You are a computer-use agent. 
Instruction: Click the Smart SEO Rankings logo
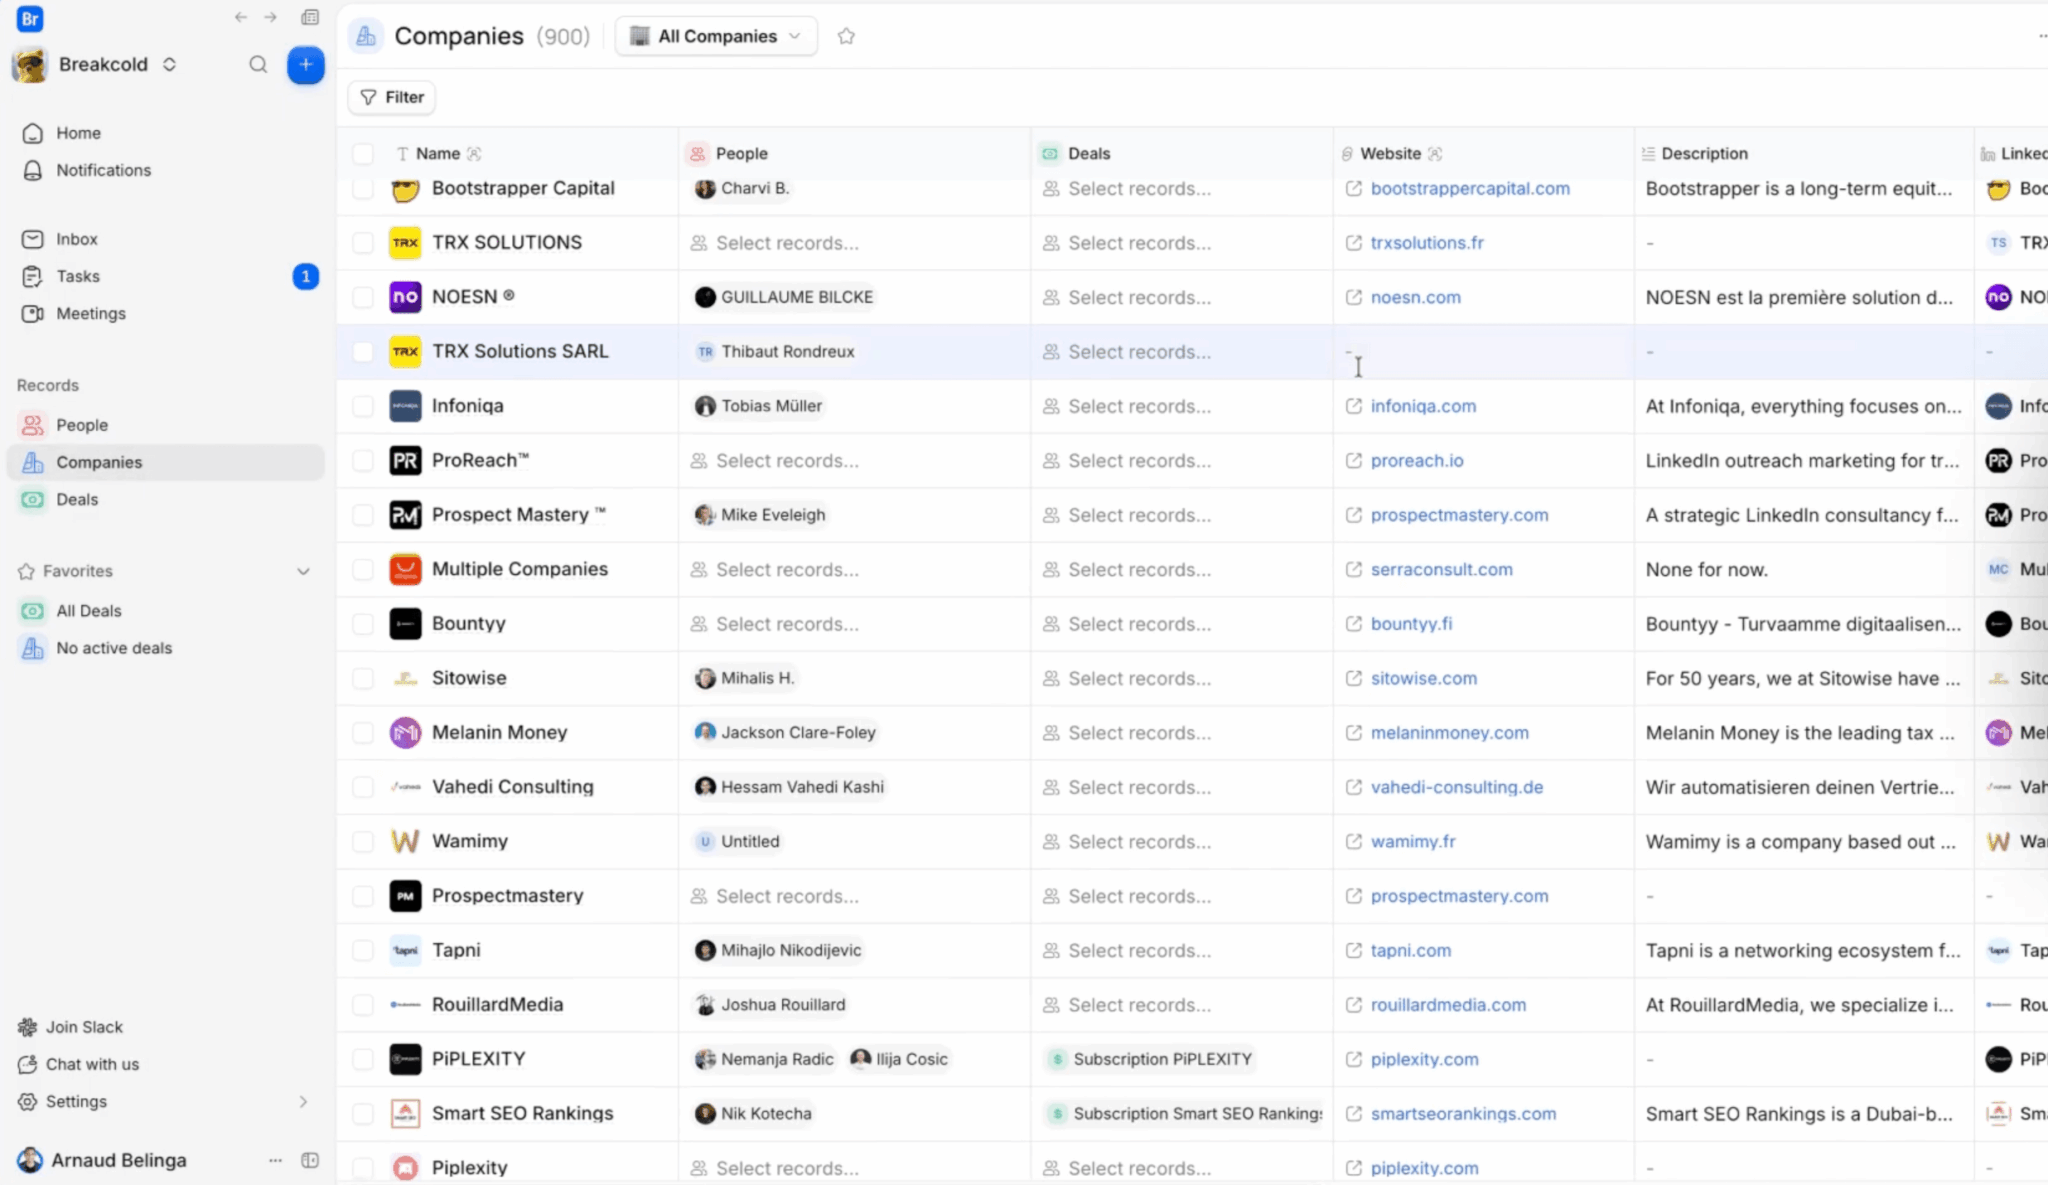pos(405,1114)
